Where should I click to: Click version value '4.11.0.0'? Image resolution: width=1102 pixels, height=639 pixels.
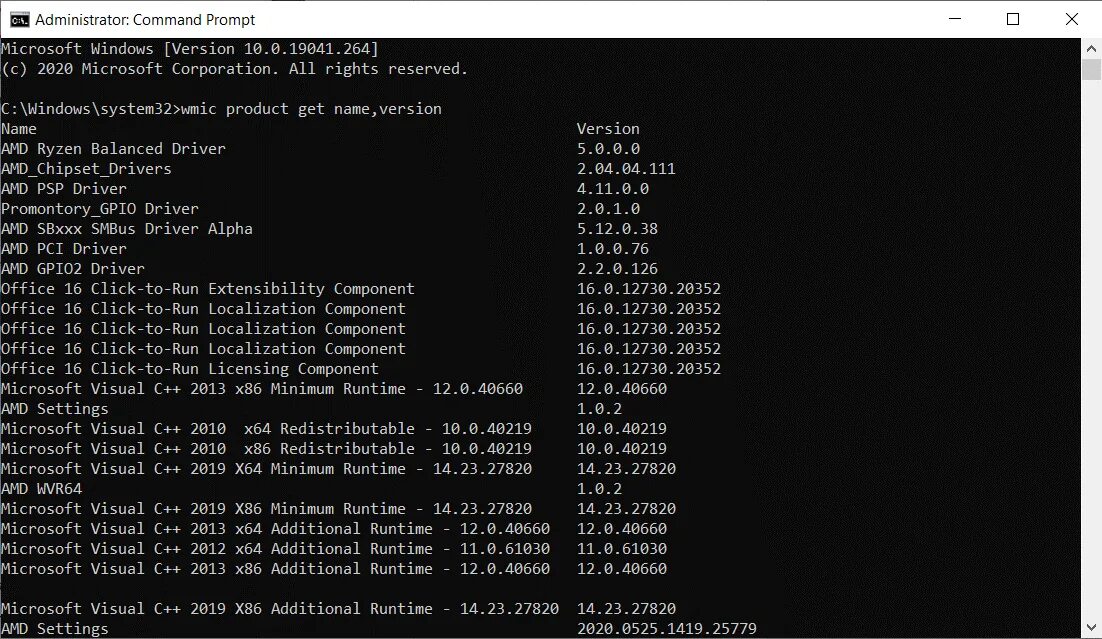tap(613, 189)
